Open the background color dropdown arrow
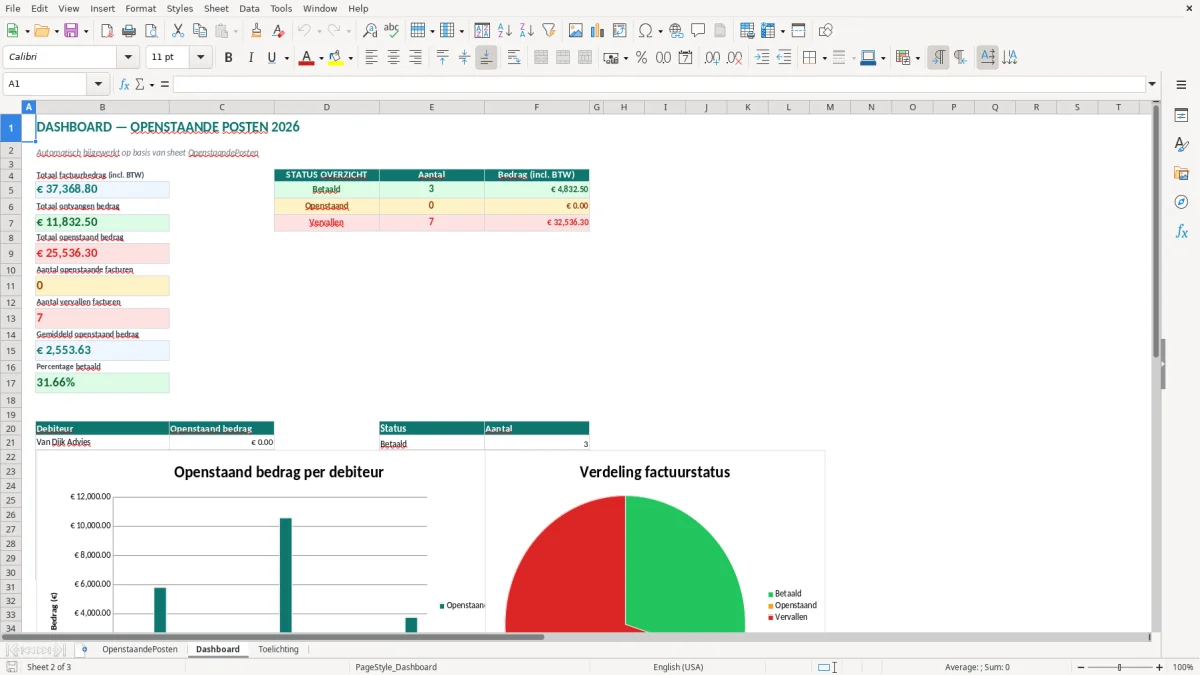This screenshot has width=1200, height=675. click(350, 58)
